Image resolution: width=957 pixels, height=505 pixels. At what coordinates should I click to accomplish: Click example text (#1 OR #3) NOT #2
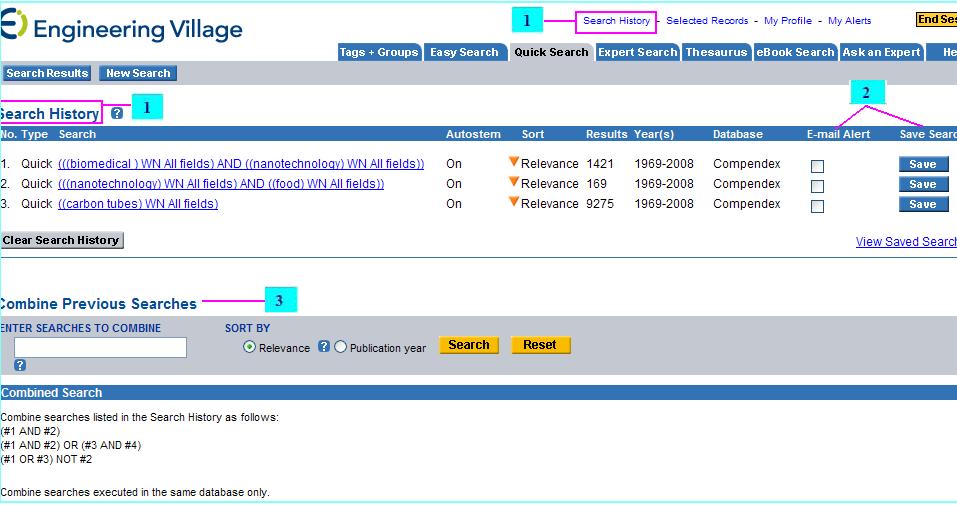click(x=46, y=459)
